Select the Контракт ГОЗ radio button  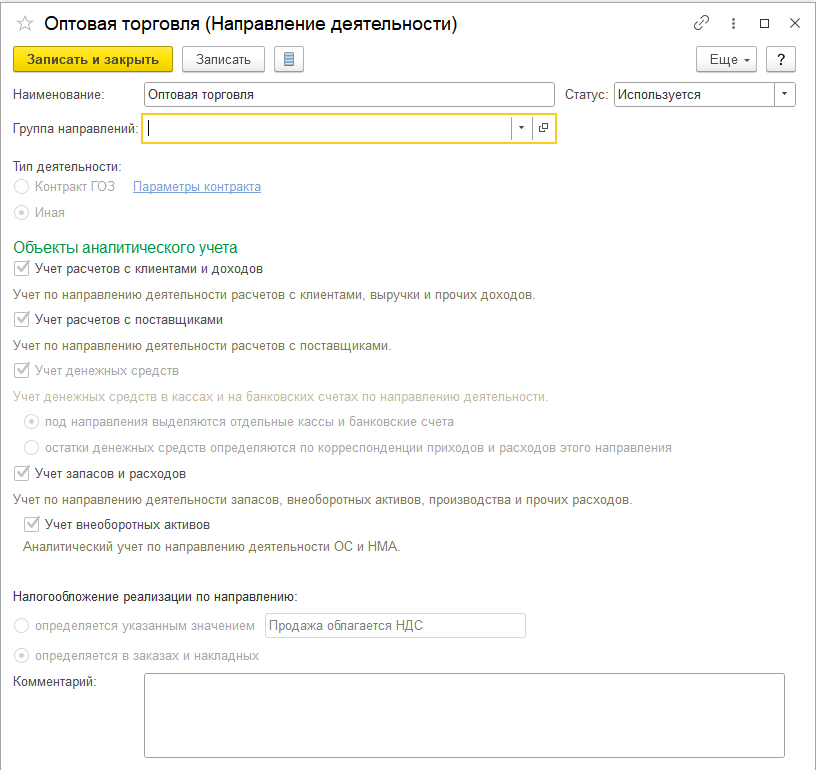point(22,187)
